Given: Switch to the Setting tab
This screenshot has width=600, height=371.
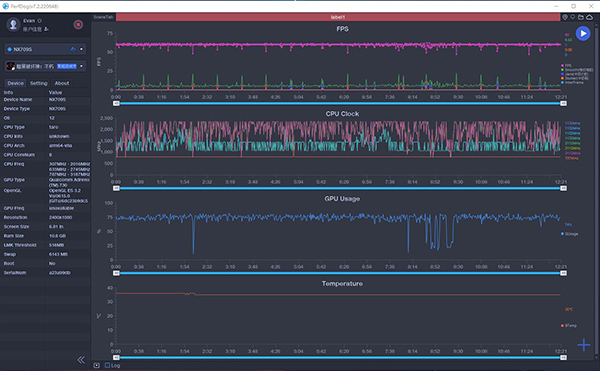Looking at the screenshot, I should (x=39, y=83).
